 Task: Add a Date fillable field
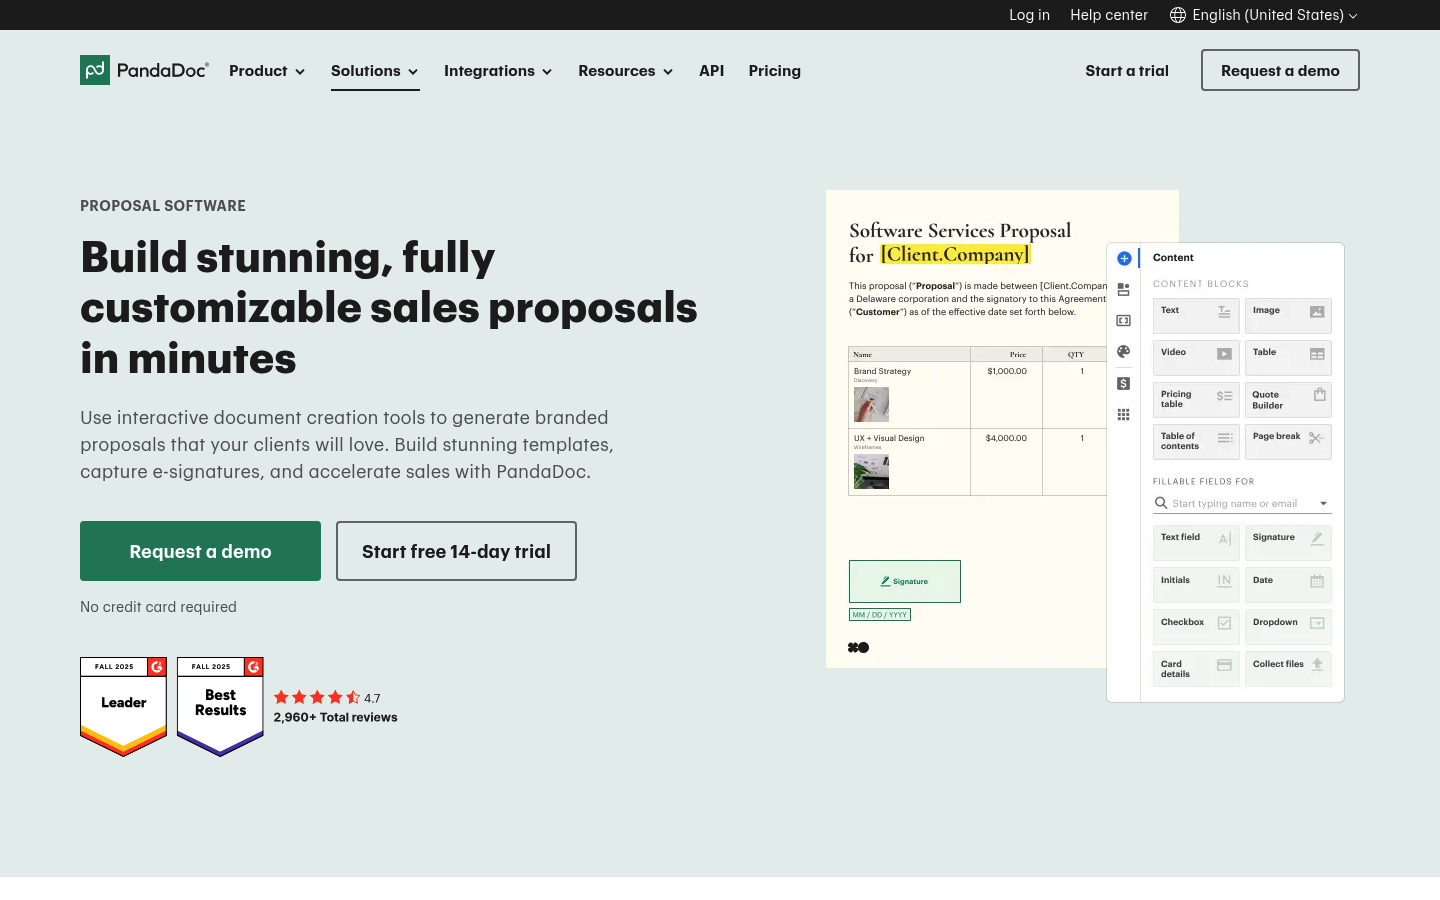[1288, 584]
